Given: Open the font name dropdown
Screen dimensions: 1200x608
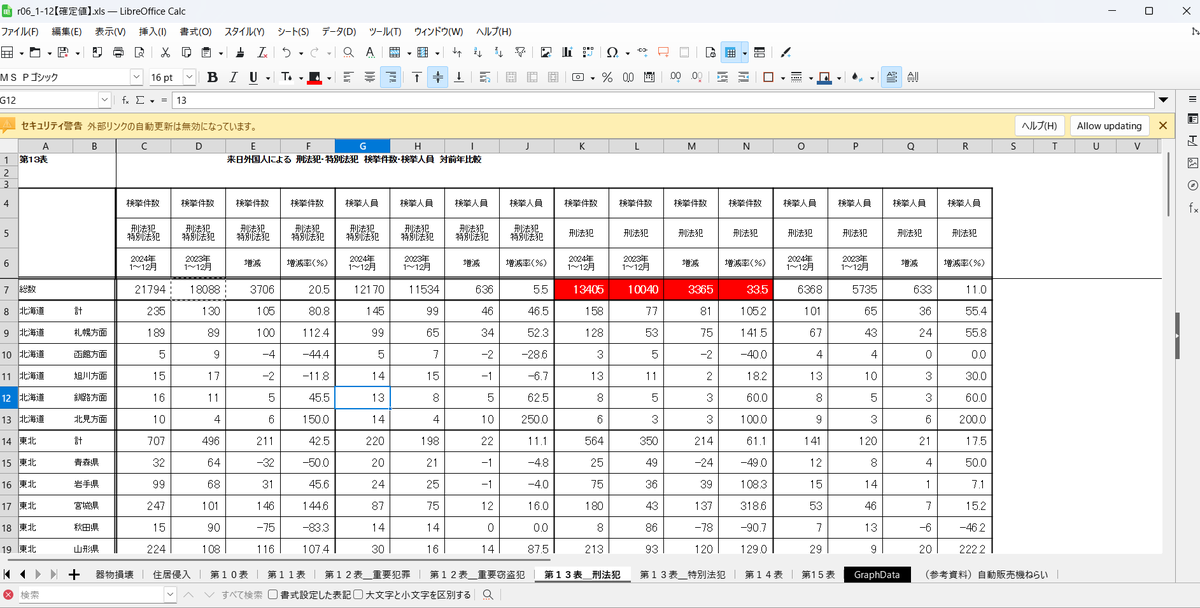Looking at the screenshot, I should (136, 77).
